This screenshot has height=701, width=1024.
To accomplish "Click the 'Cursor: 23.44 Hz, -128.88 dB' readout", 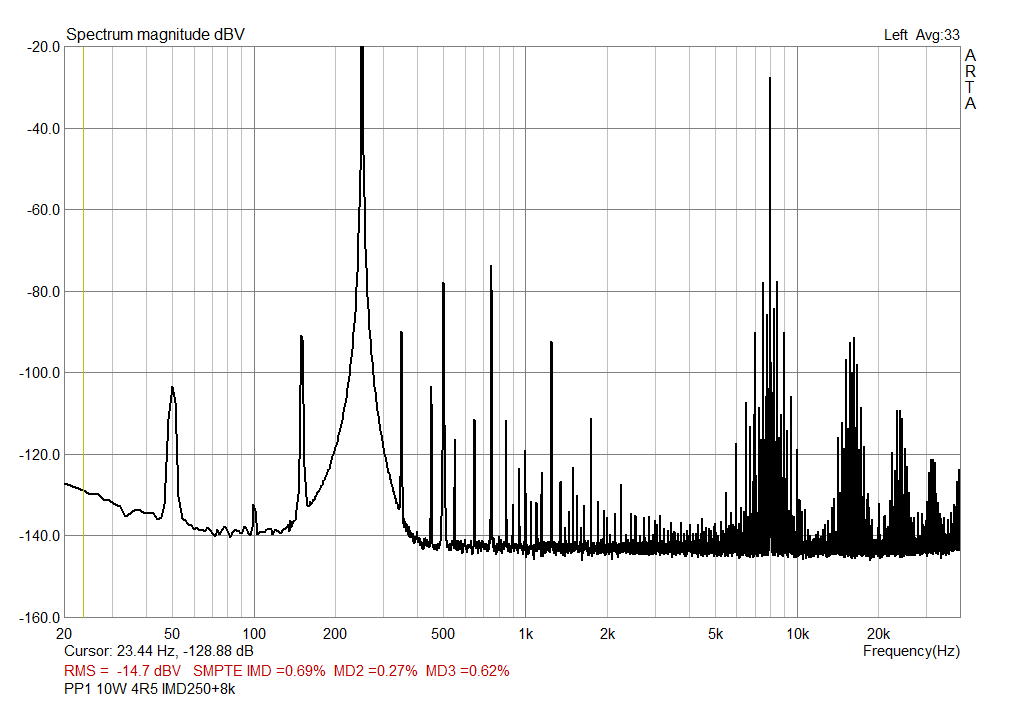I will point(159,651).
